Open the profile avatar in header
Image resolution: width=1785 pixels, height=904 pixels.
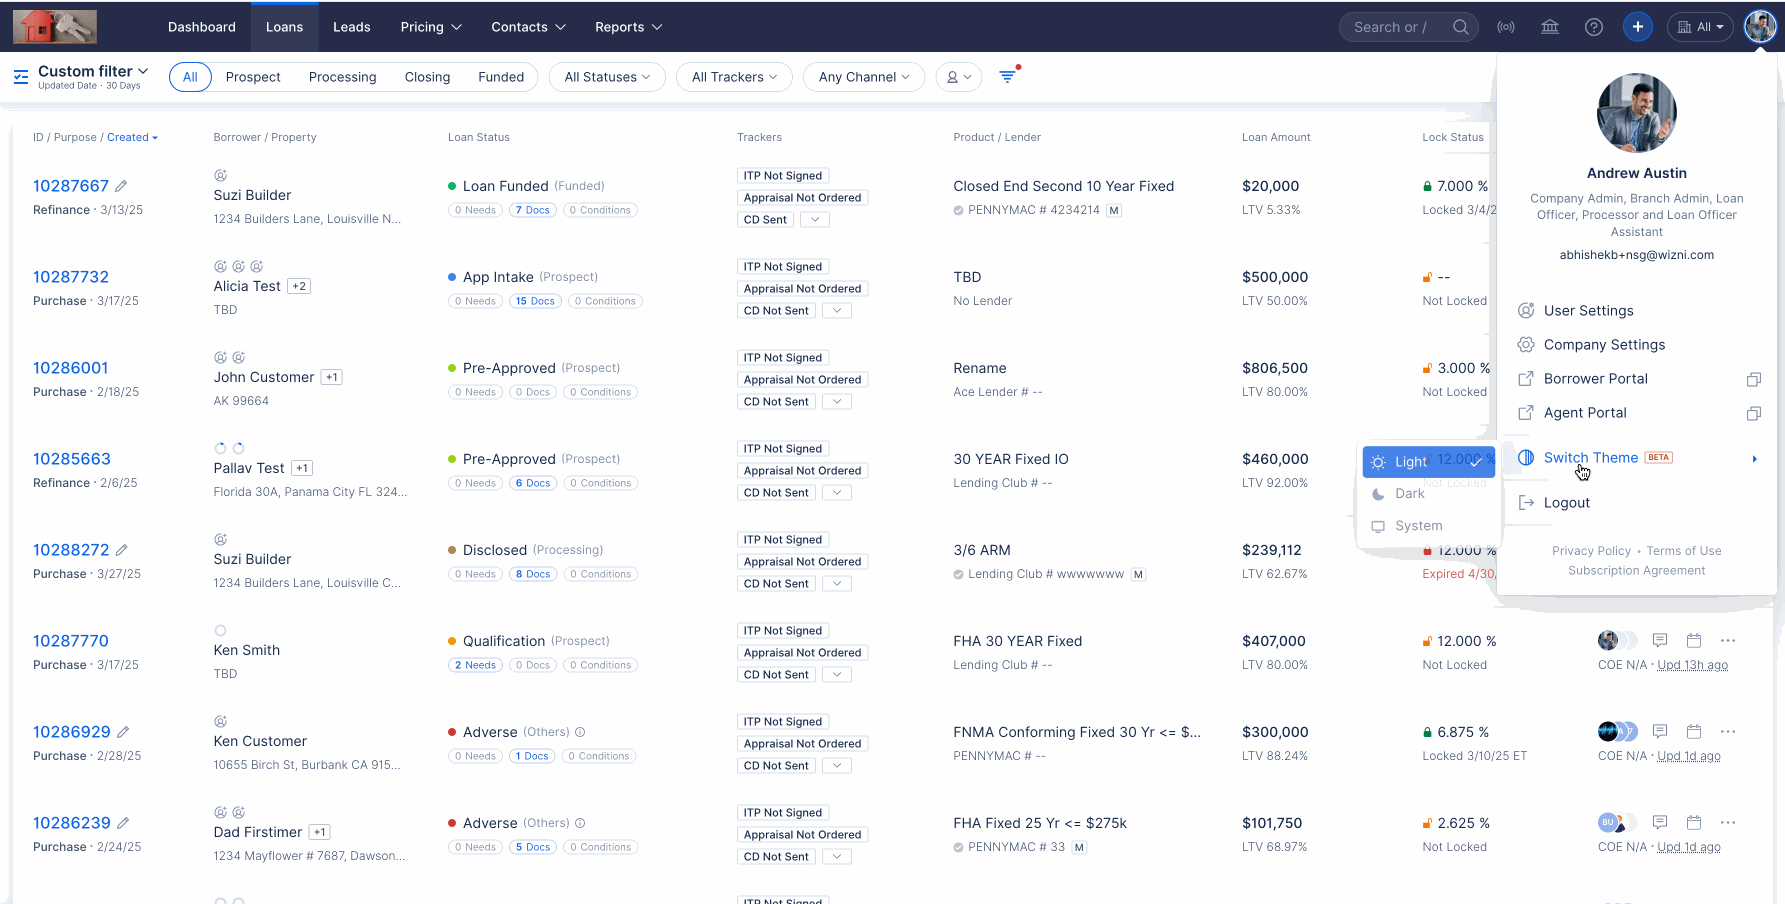click(1760, 27)
